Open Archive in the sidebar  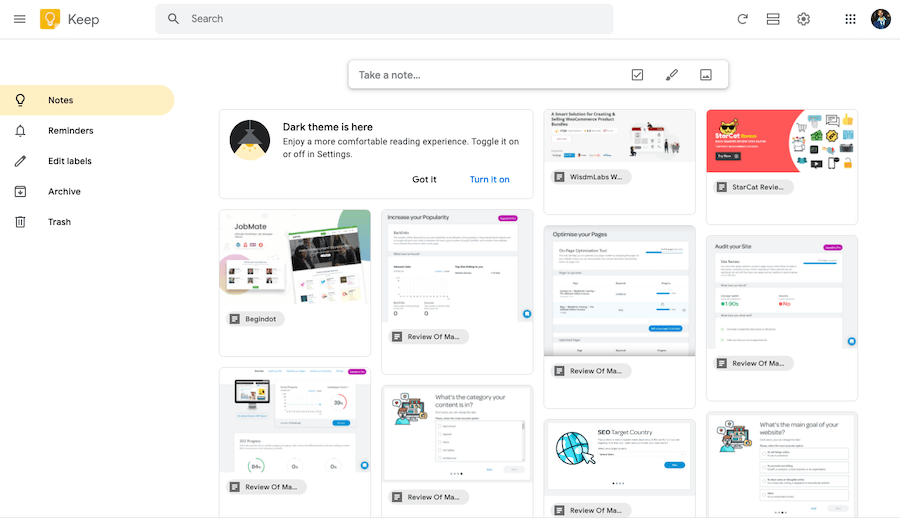pyautogui.click(x=87, y=192)
